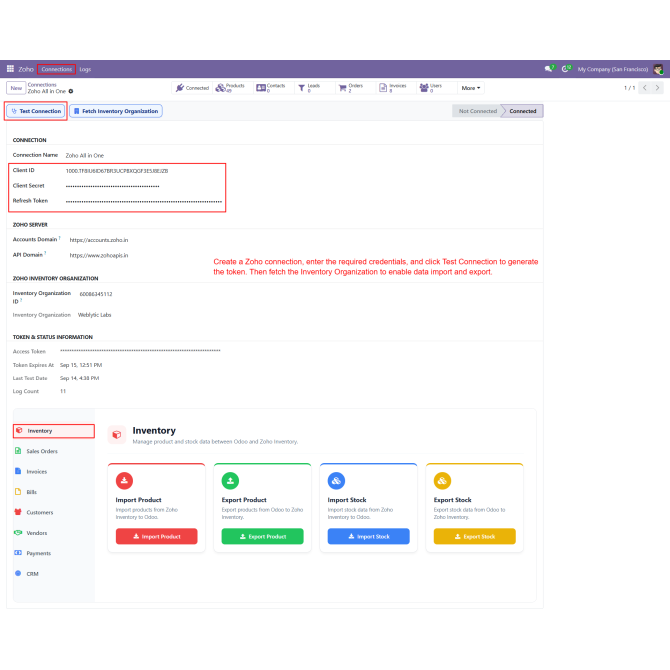Open the Contacts stat button
Viewport: 670px width, 670px height.
tap(271, 88)
